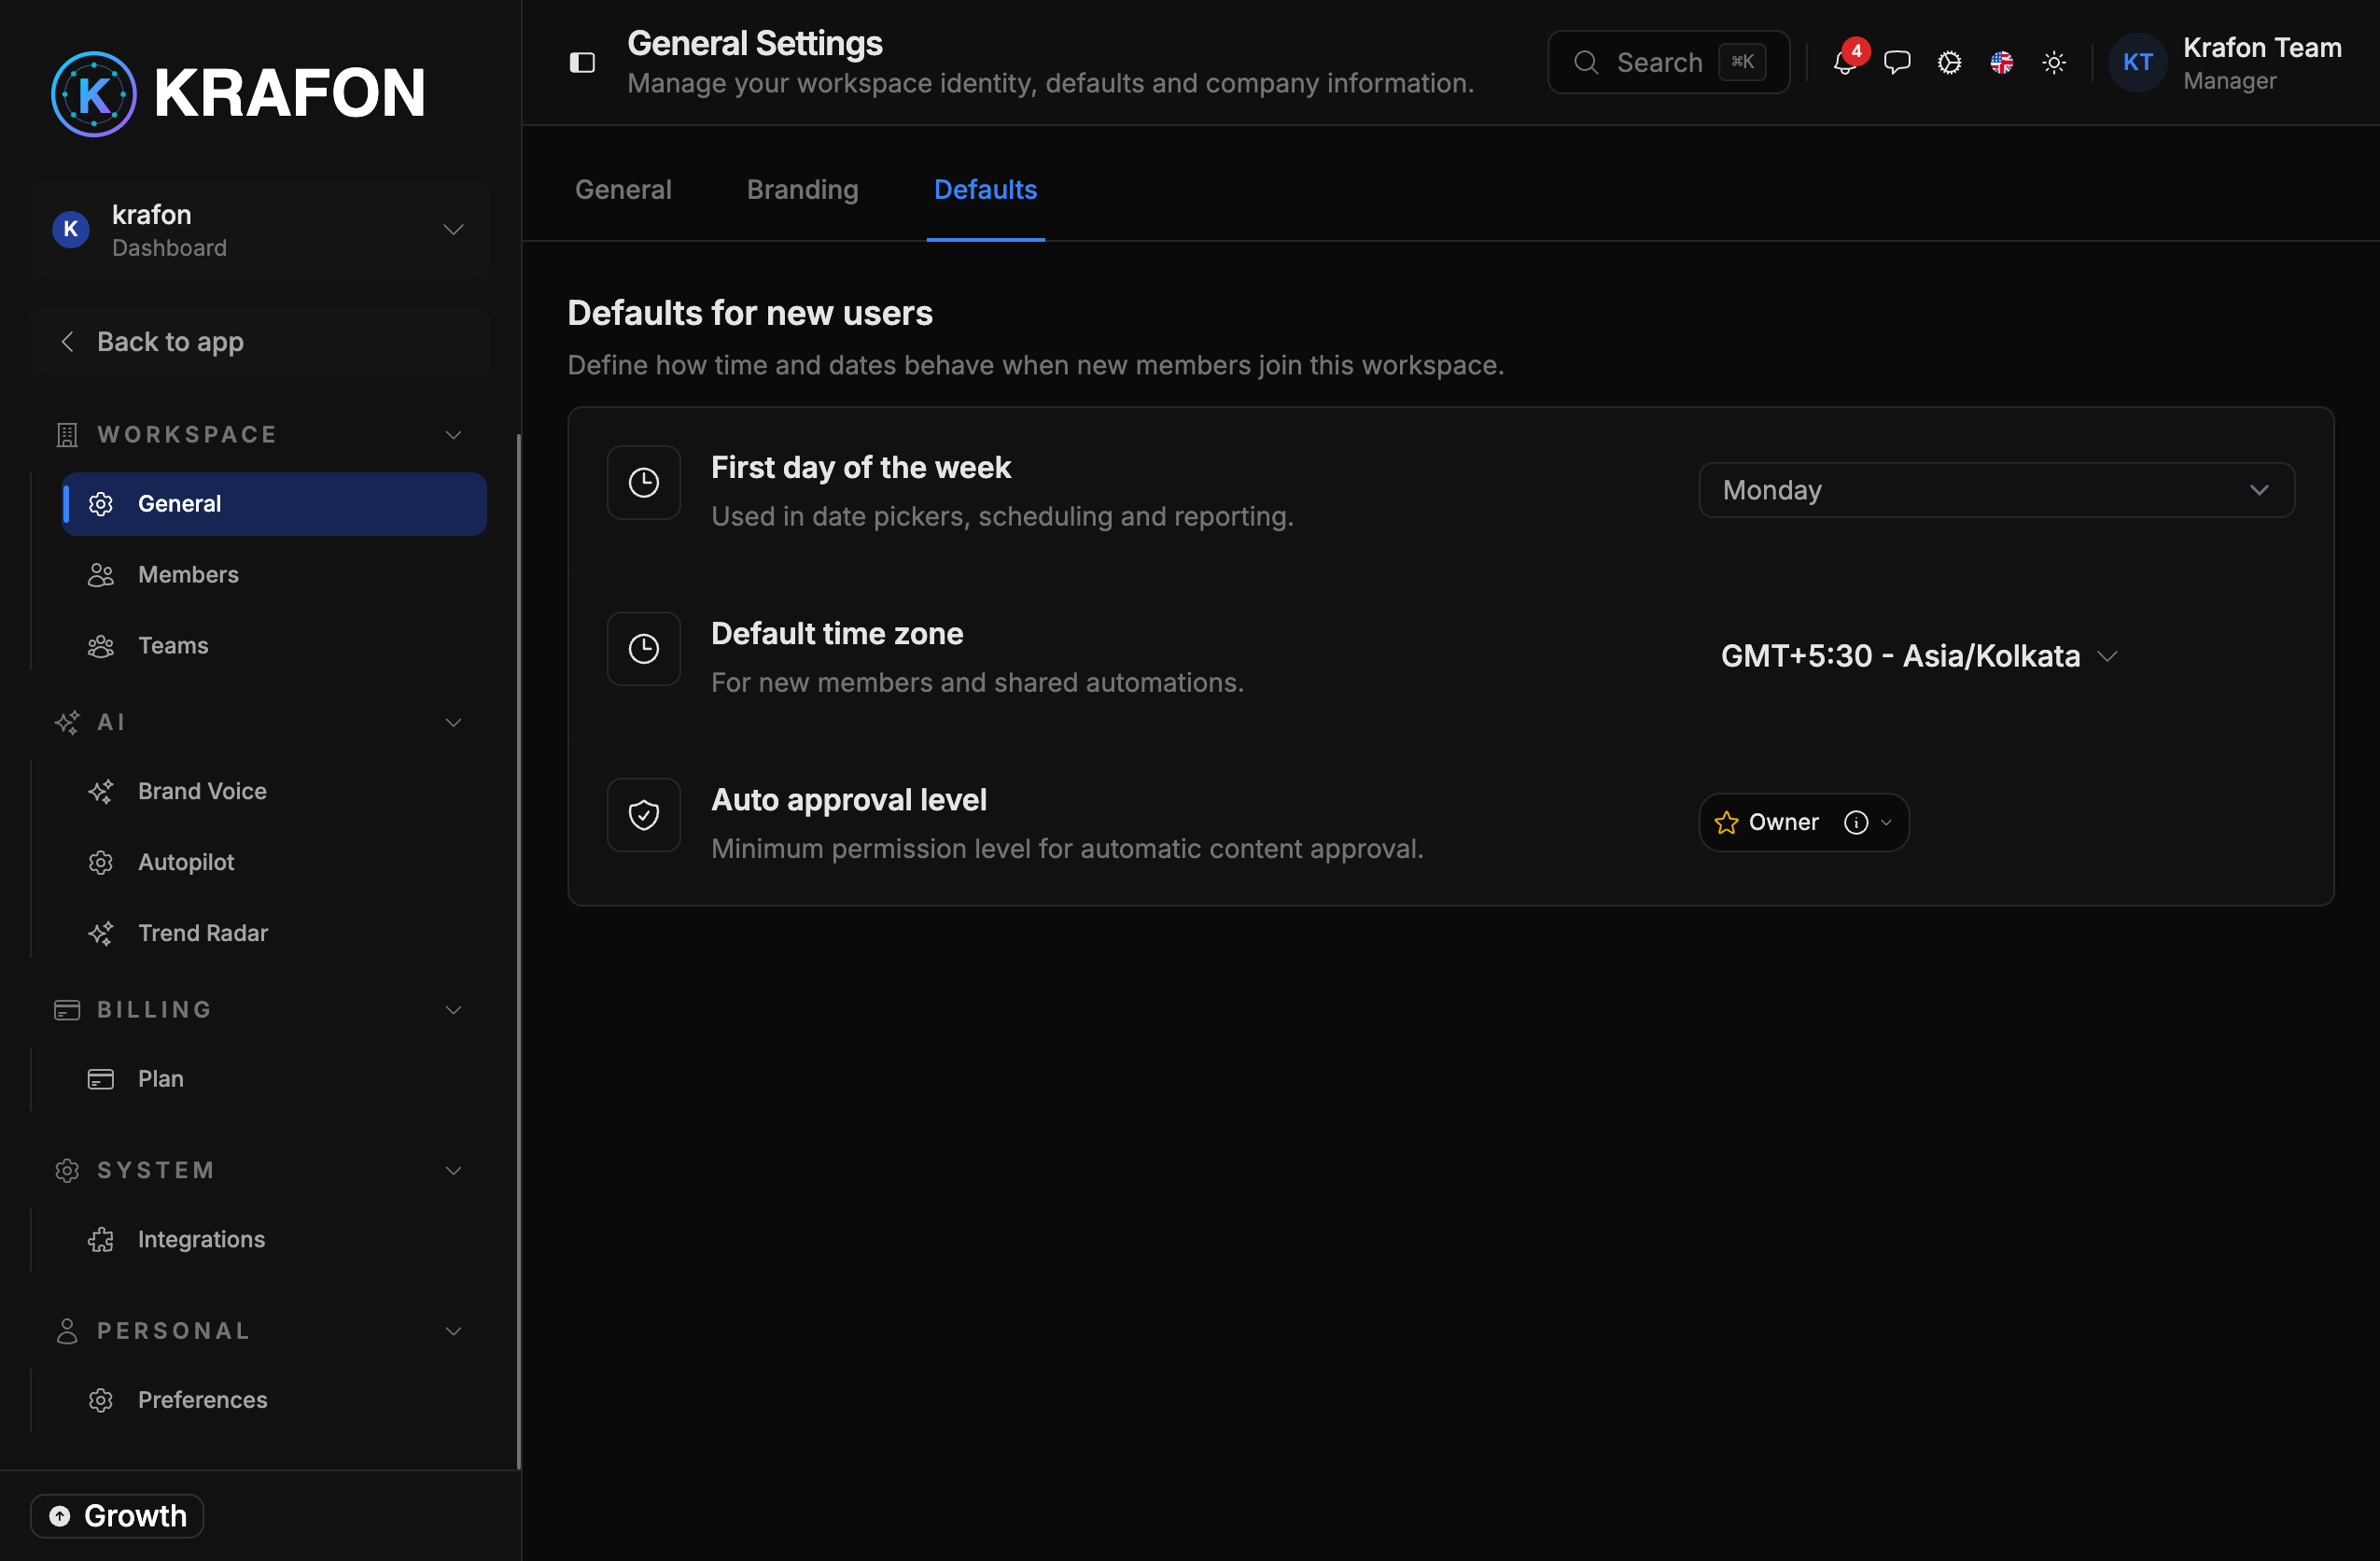
Task: Open the Owner auto approval dropdown
Action: tap(1803, 822)
